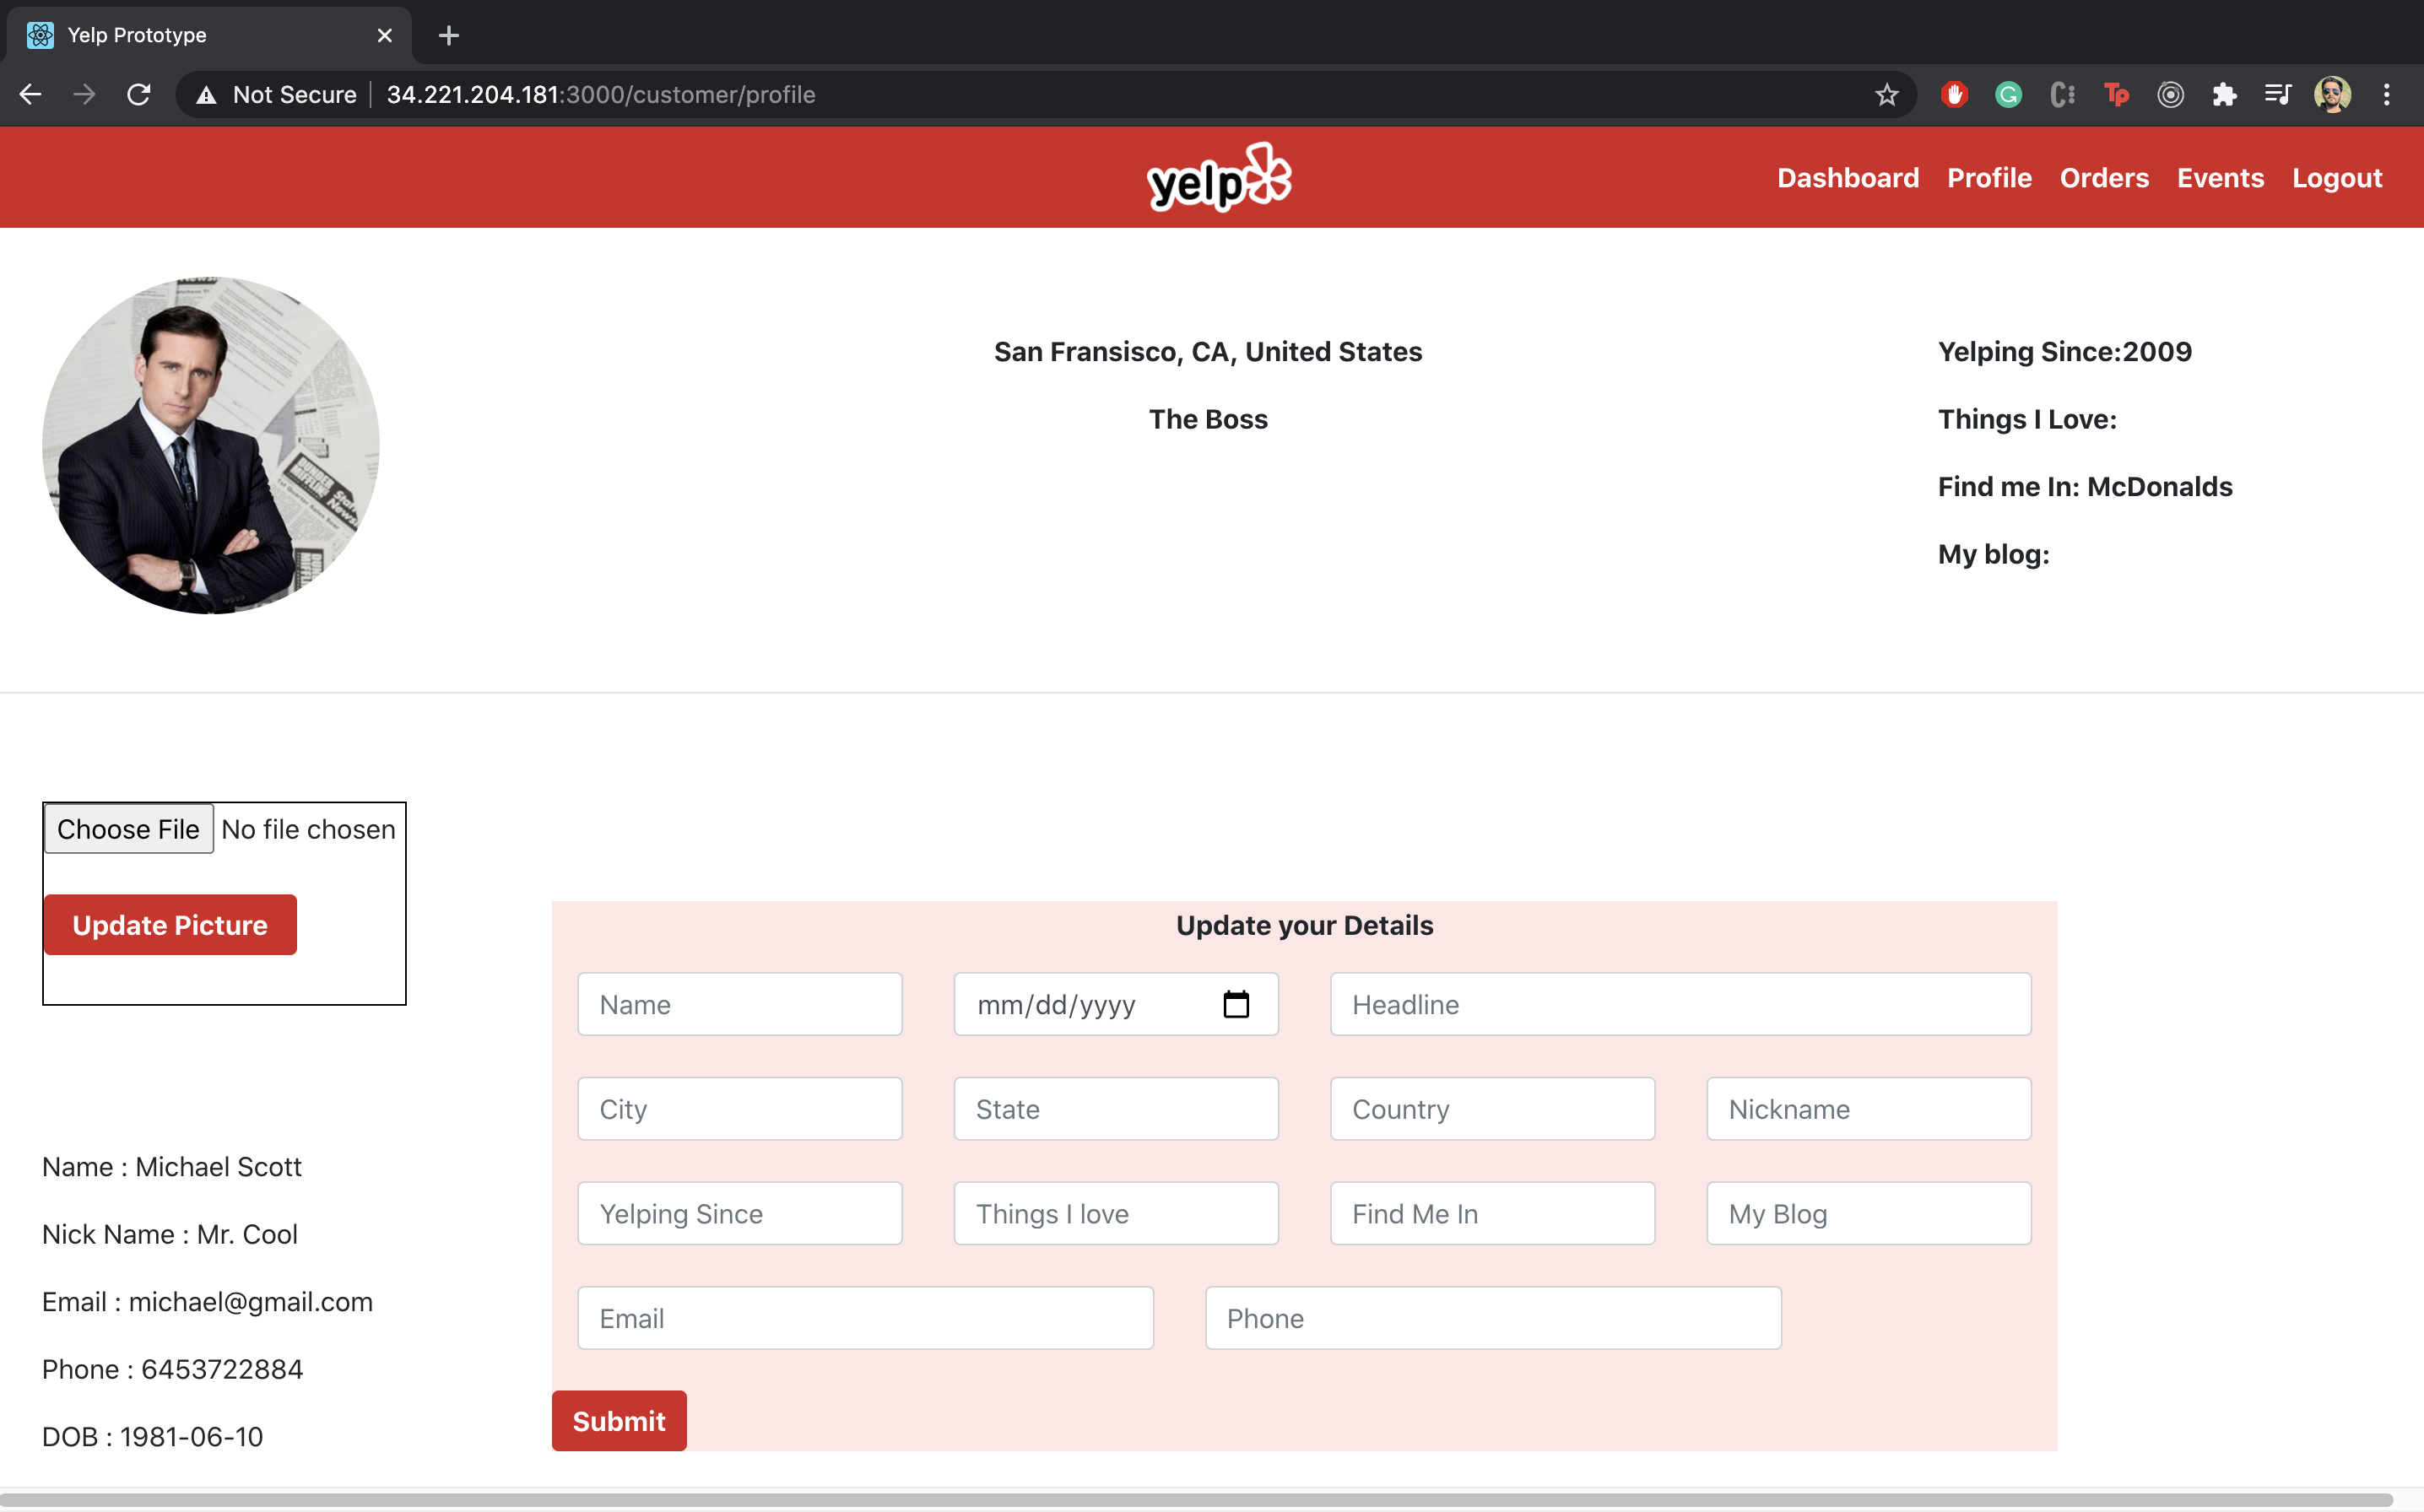Bookmark this page with the star icon
The width and height of the screenshot is (2424, 1512).
[1886, 95]
